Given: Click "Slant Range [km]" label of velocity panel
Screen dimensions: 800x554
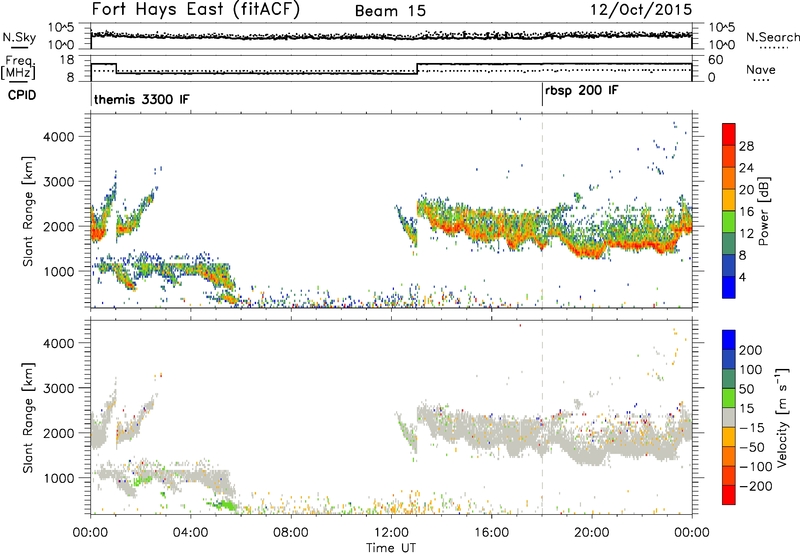Looking at the screenshot, I should tap(28, 418).
